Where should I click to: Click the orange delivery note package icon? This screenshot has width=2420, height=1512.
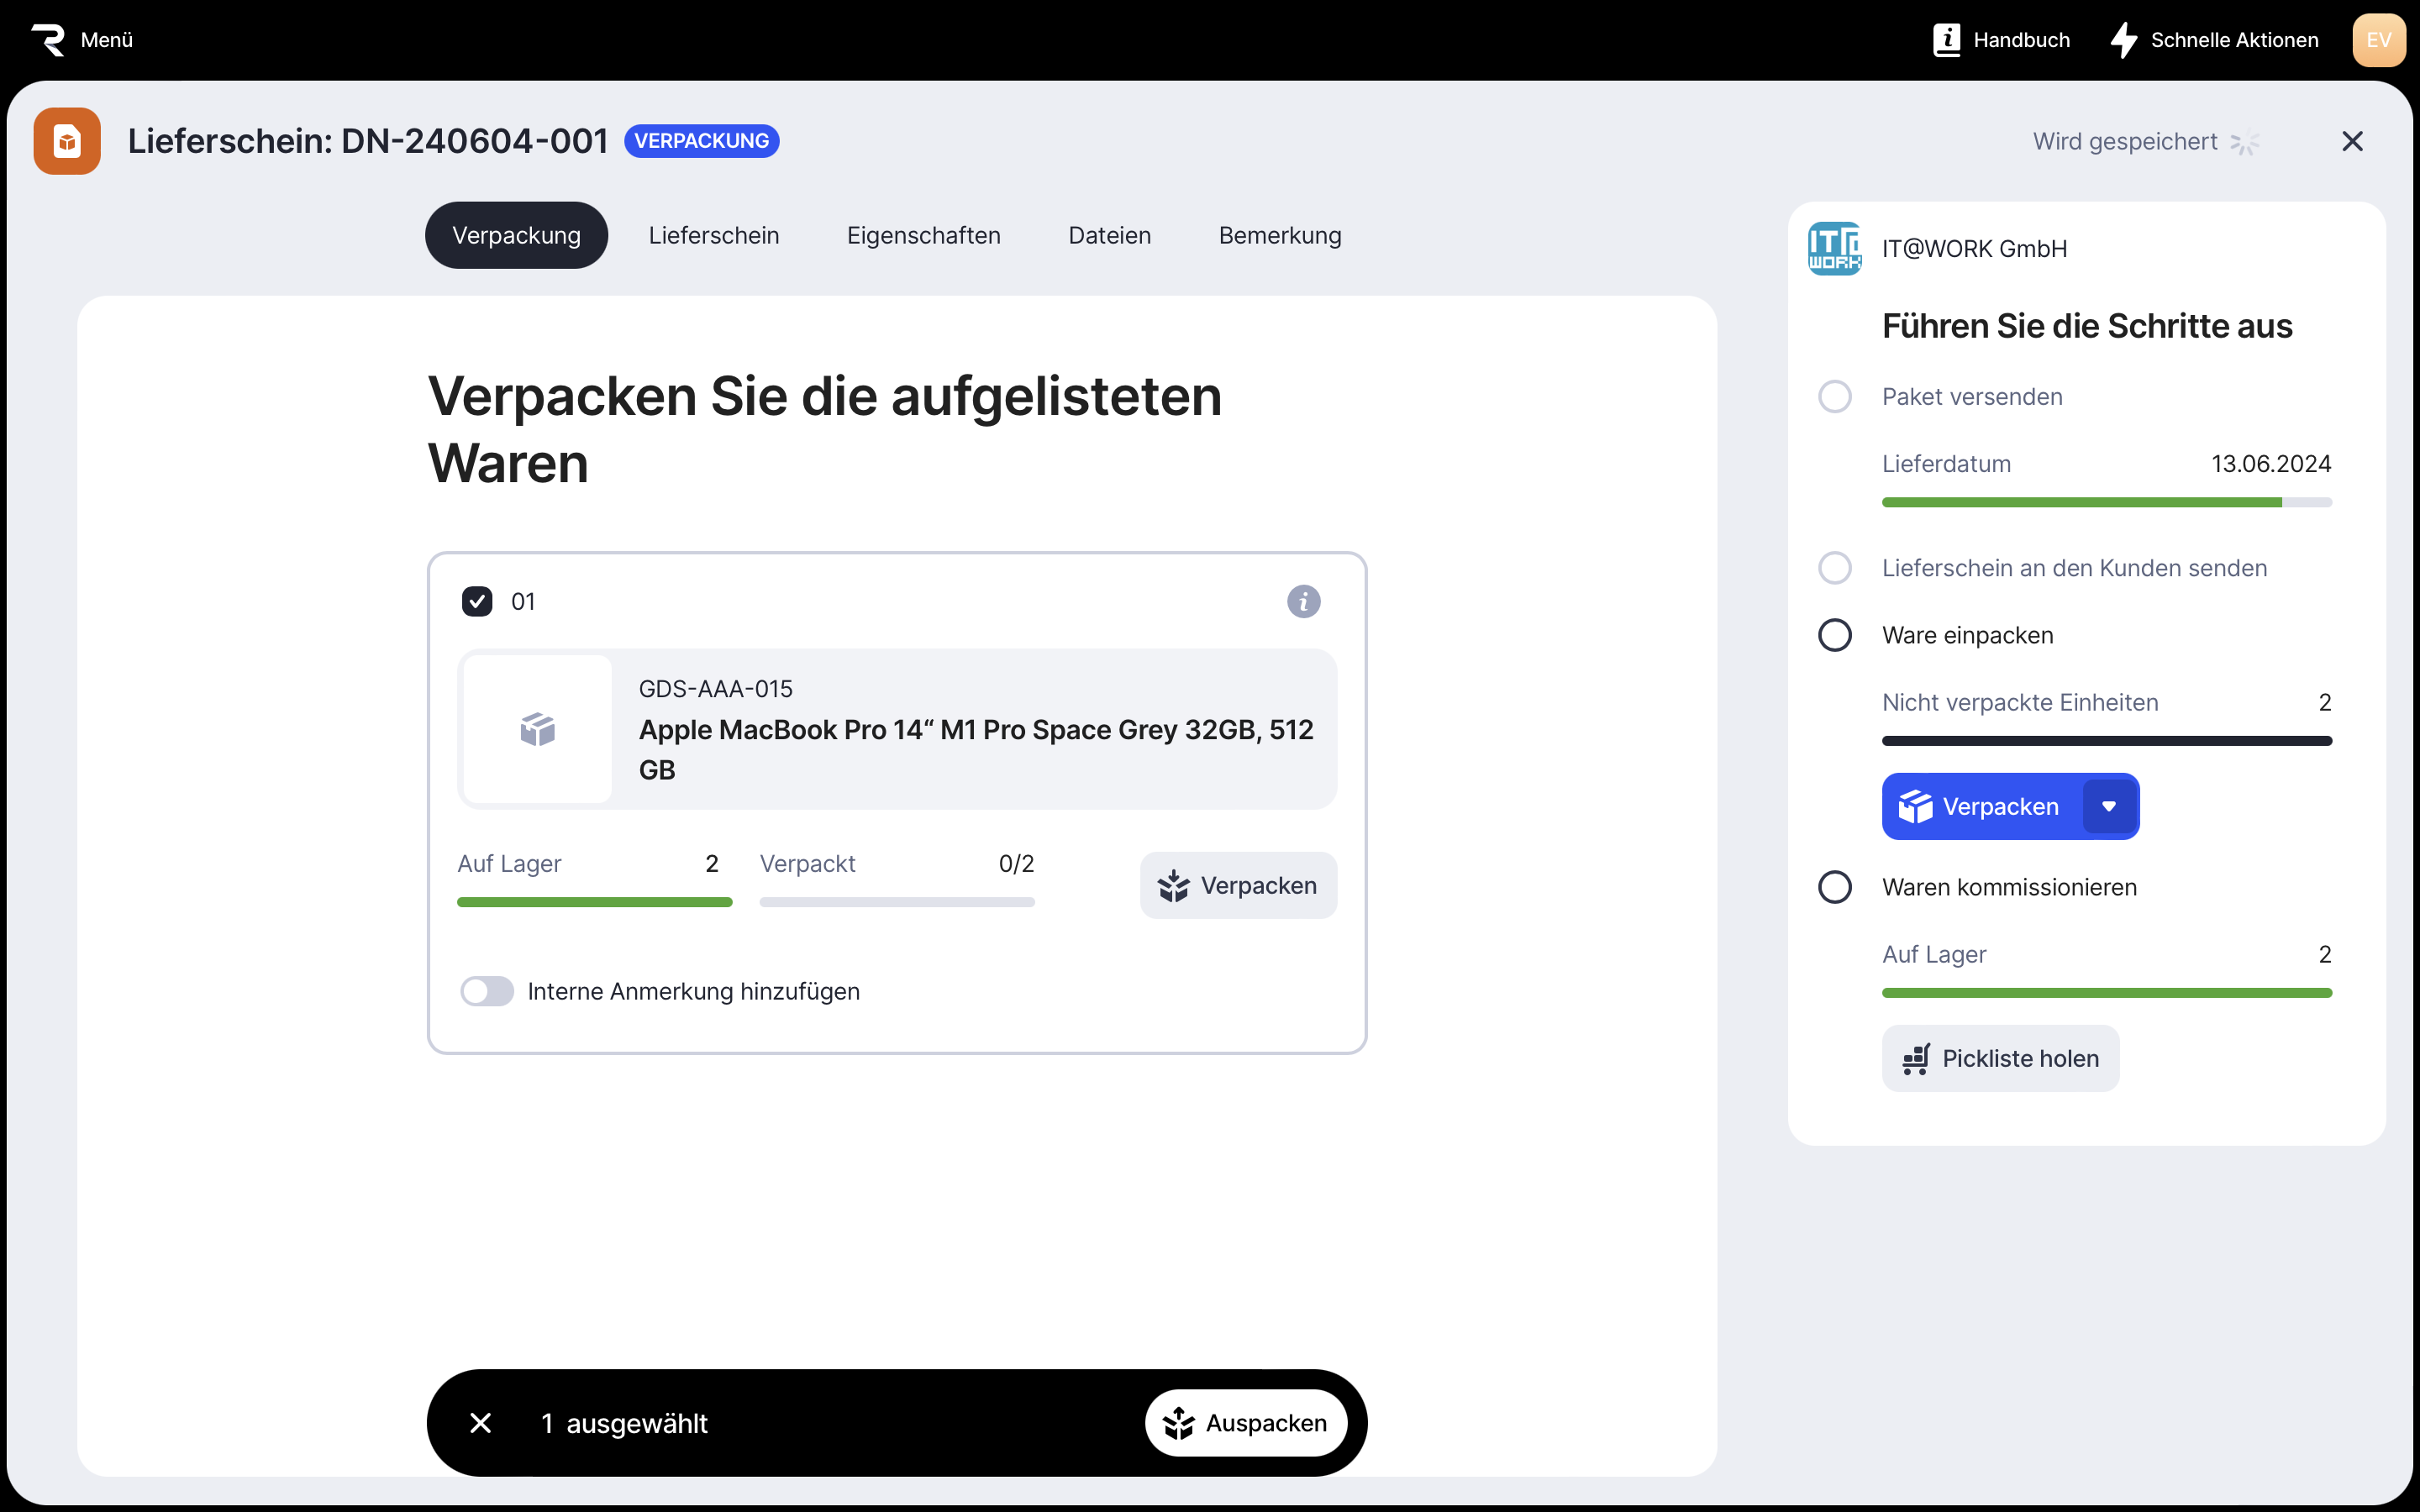coord(67,141)
